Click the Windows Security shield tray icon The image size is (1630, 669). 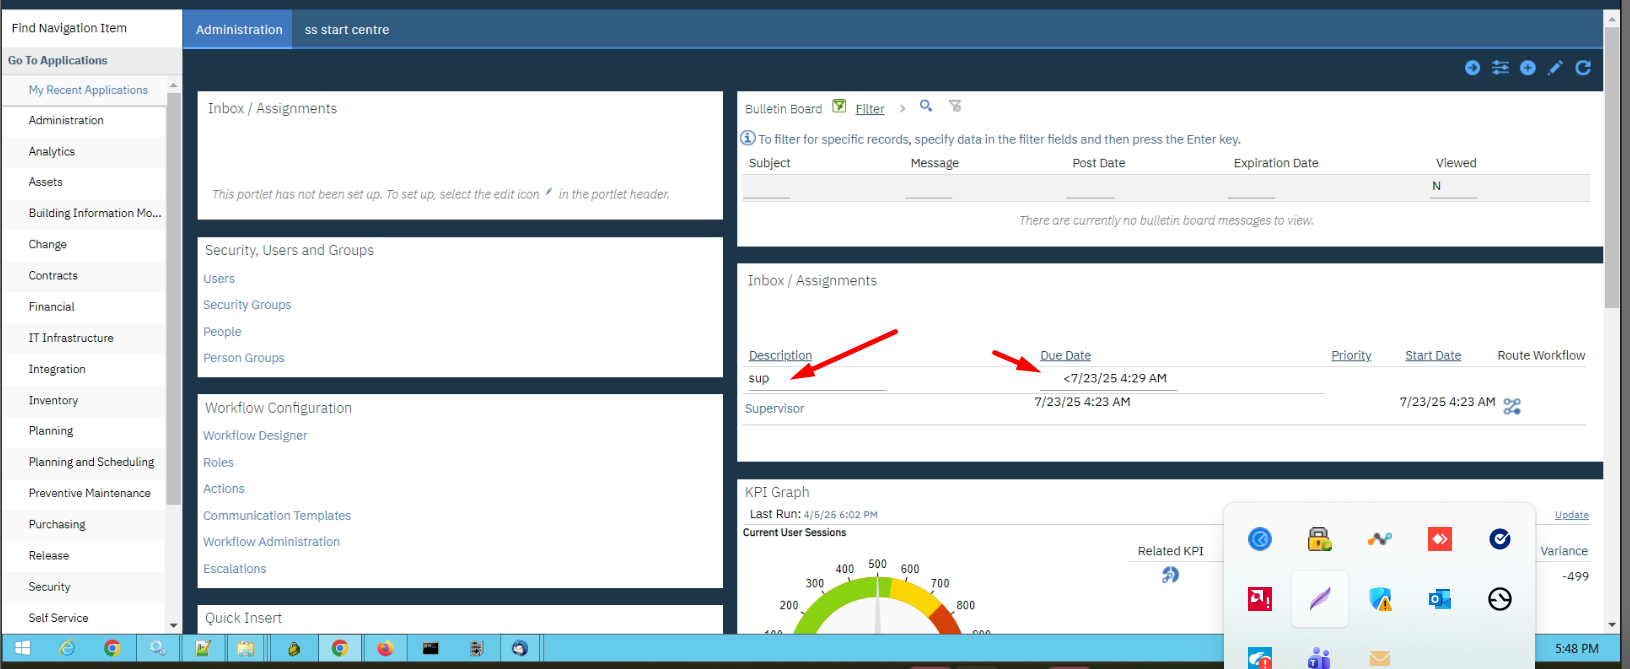point(1380,599)
